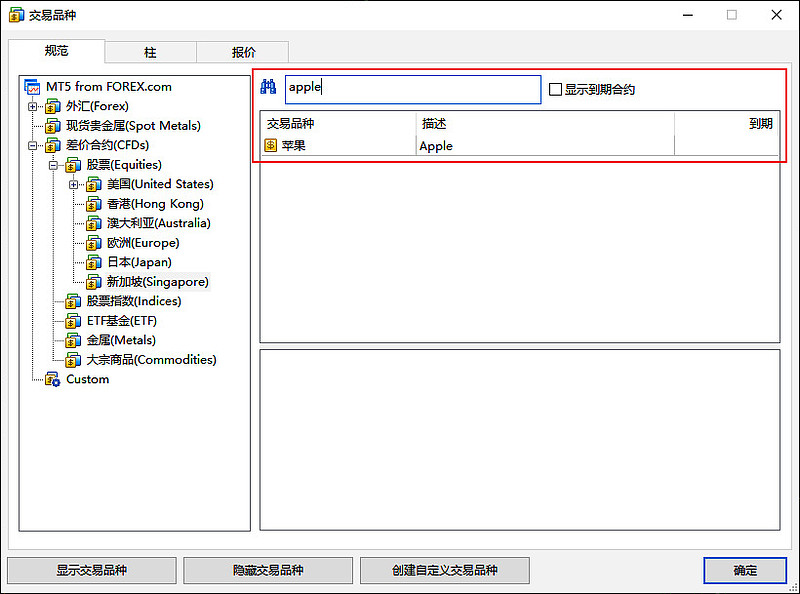Sort by the 到期 column header
Screen dimensions: 800x594
(x=727, y=123)
